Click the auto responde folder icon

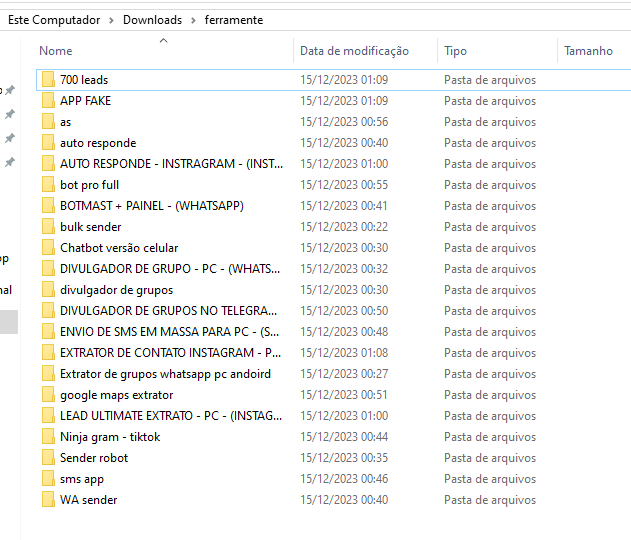(48, 142)
